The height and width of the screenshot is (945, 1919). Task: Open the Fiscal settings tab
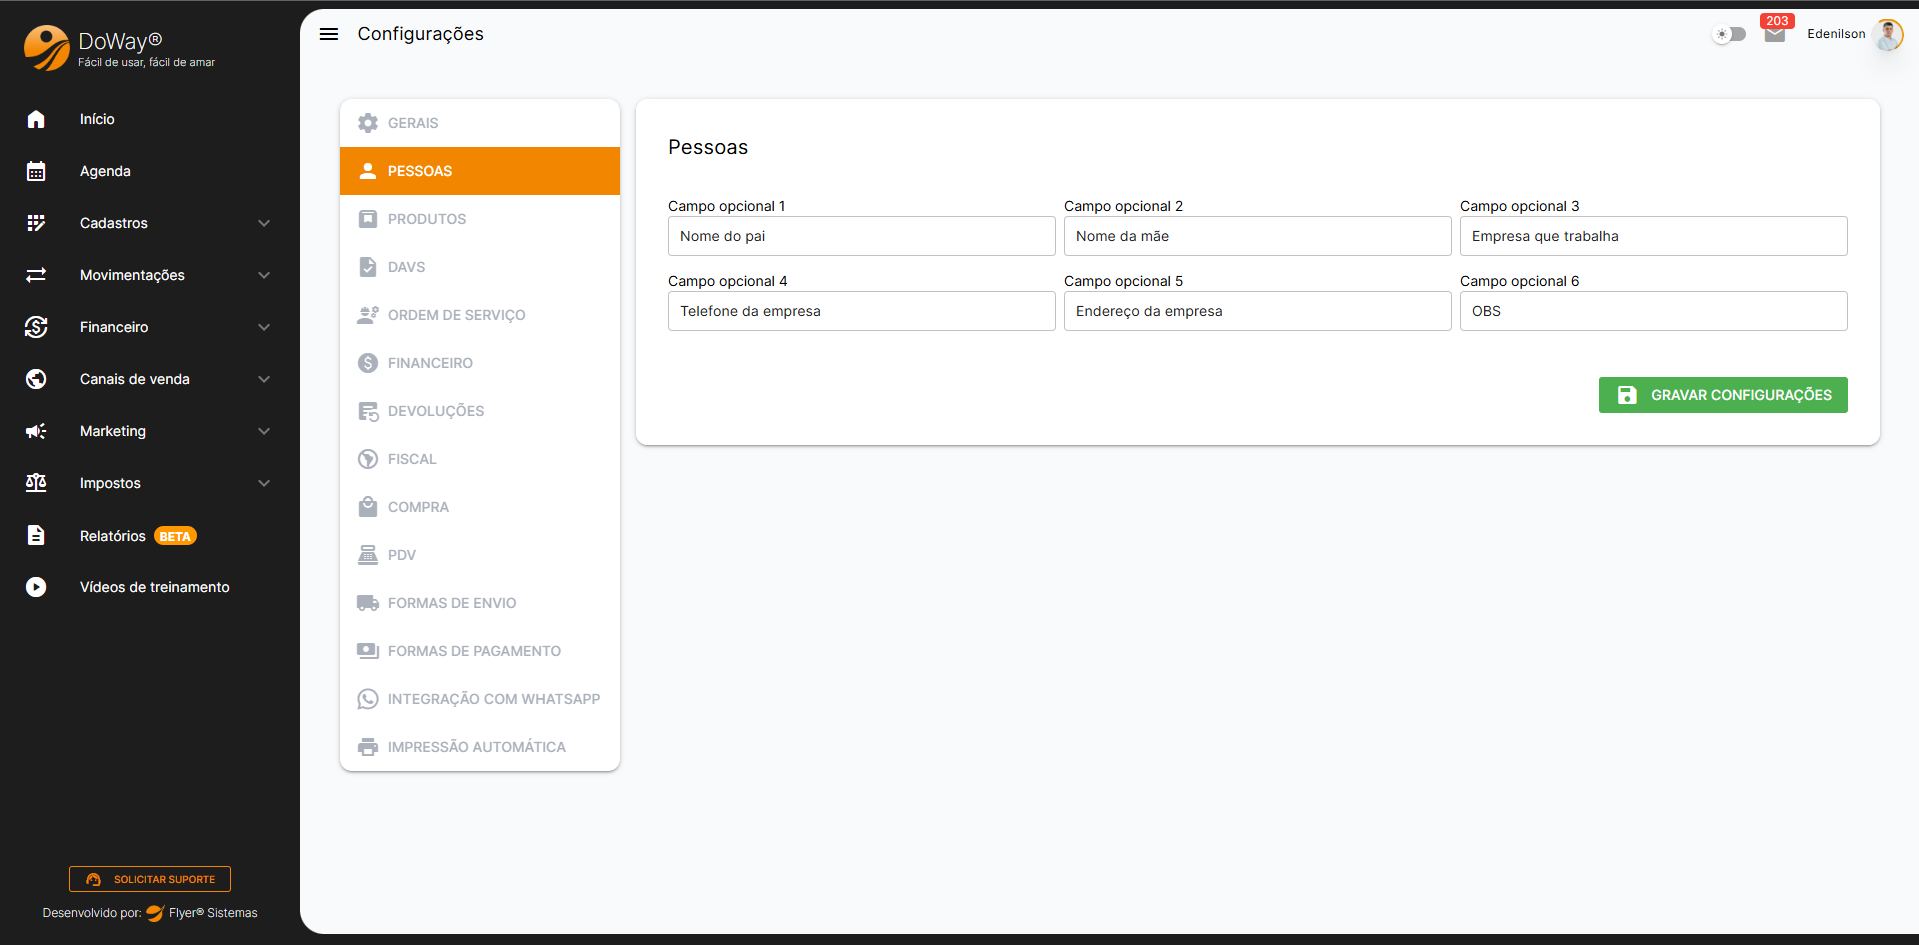click(412, 459)
